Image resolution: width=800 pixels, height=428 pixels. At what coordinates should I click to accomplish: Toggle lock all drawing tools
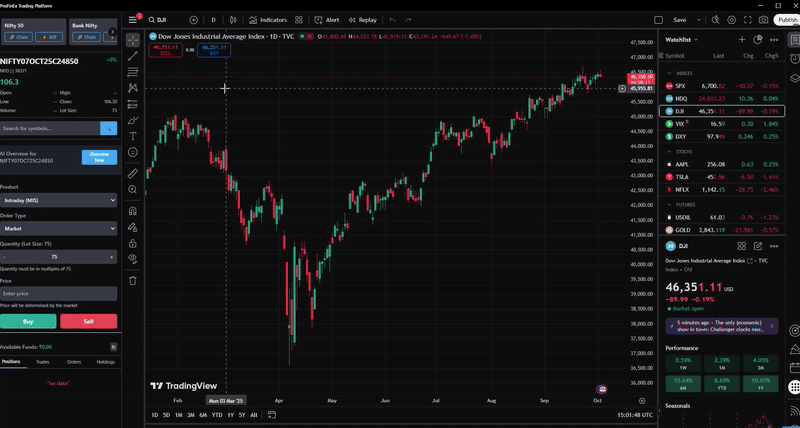(x=133, y=243)
